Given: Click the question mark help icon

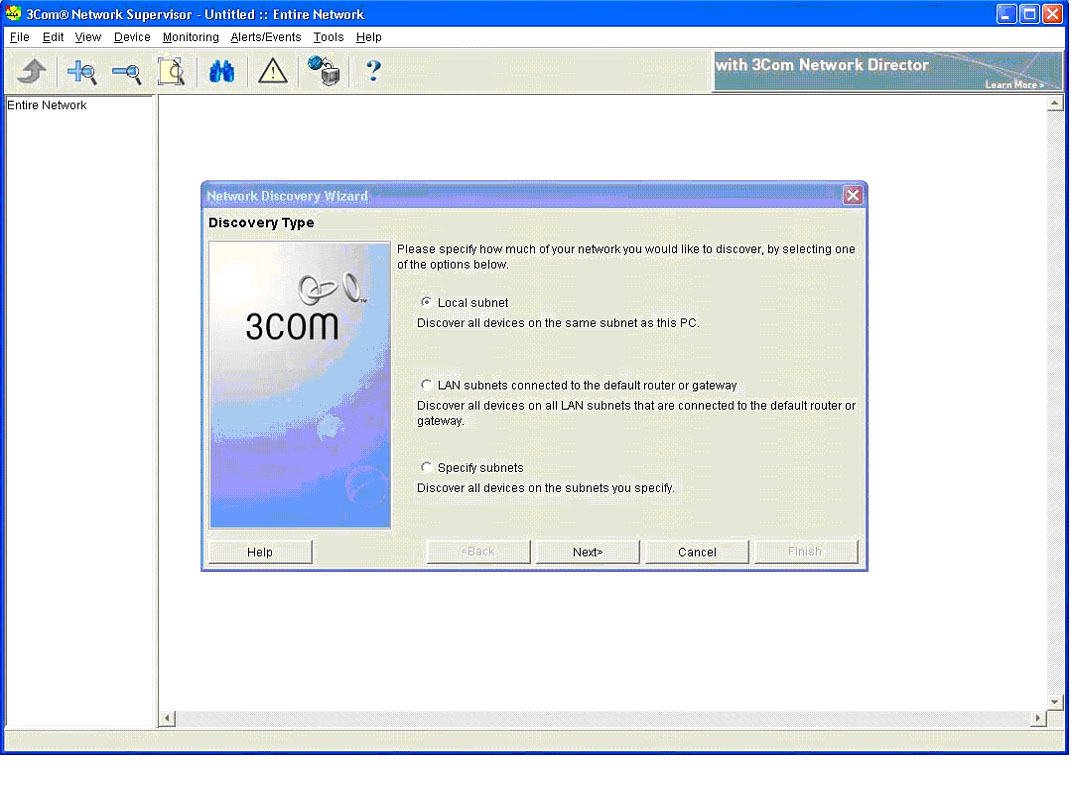Looking at the screenshot, I should point(373,71).
